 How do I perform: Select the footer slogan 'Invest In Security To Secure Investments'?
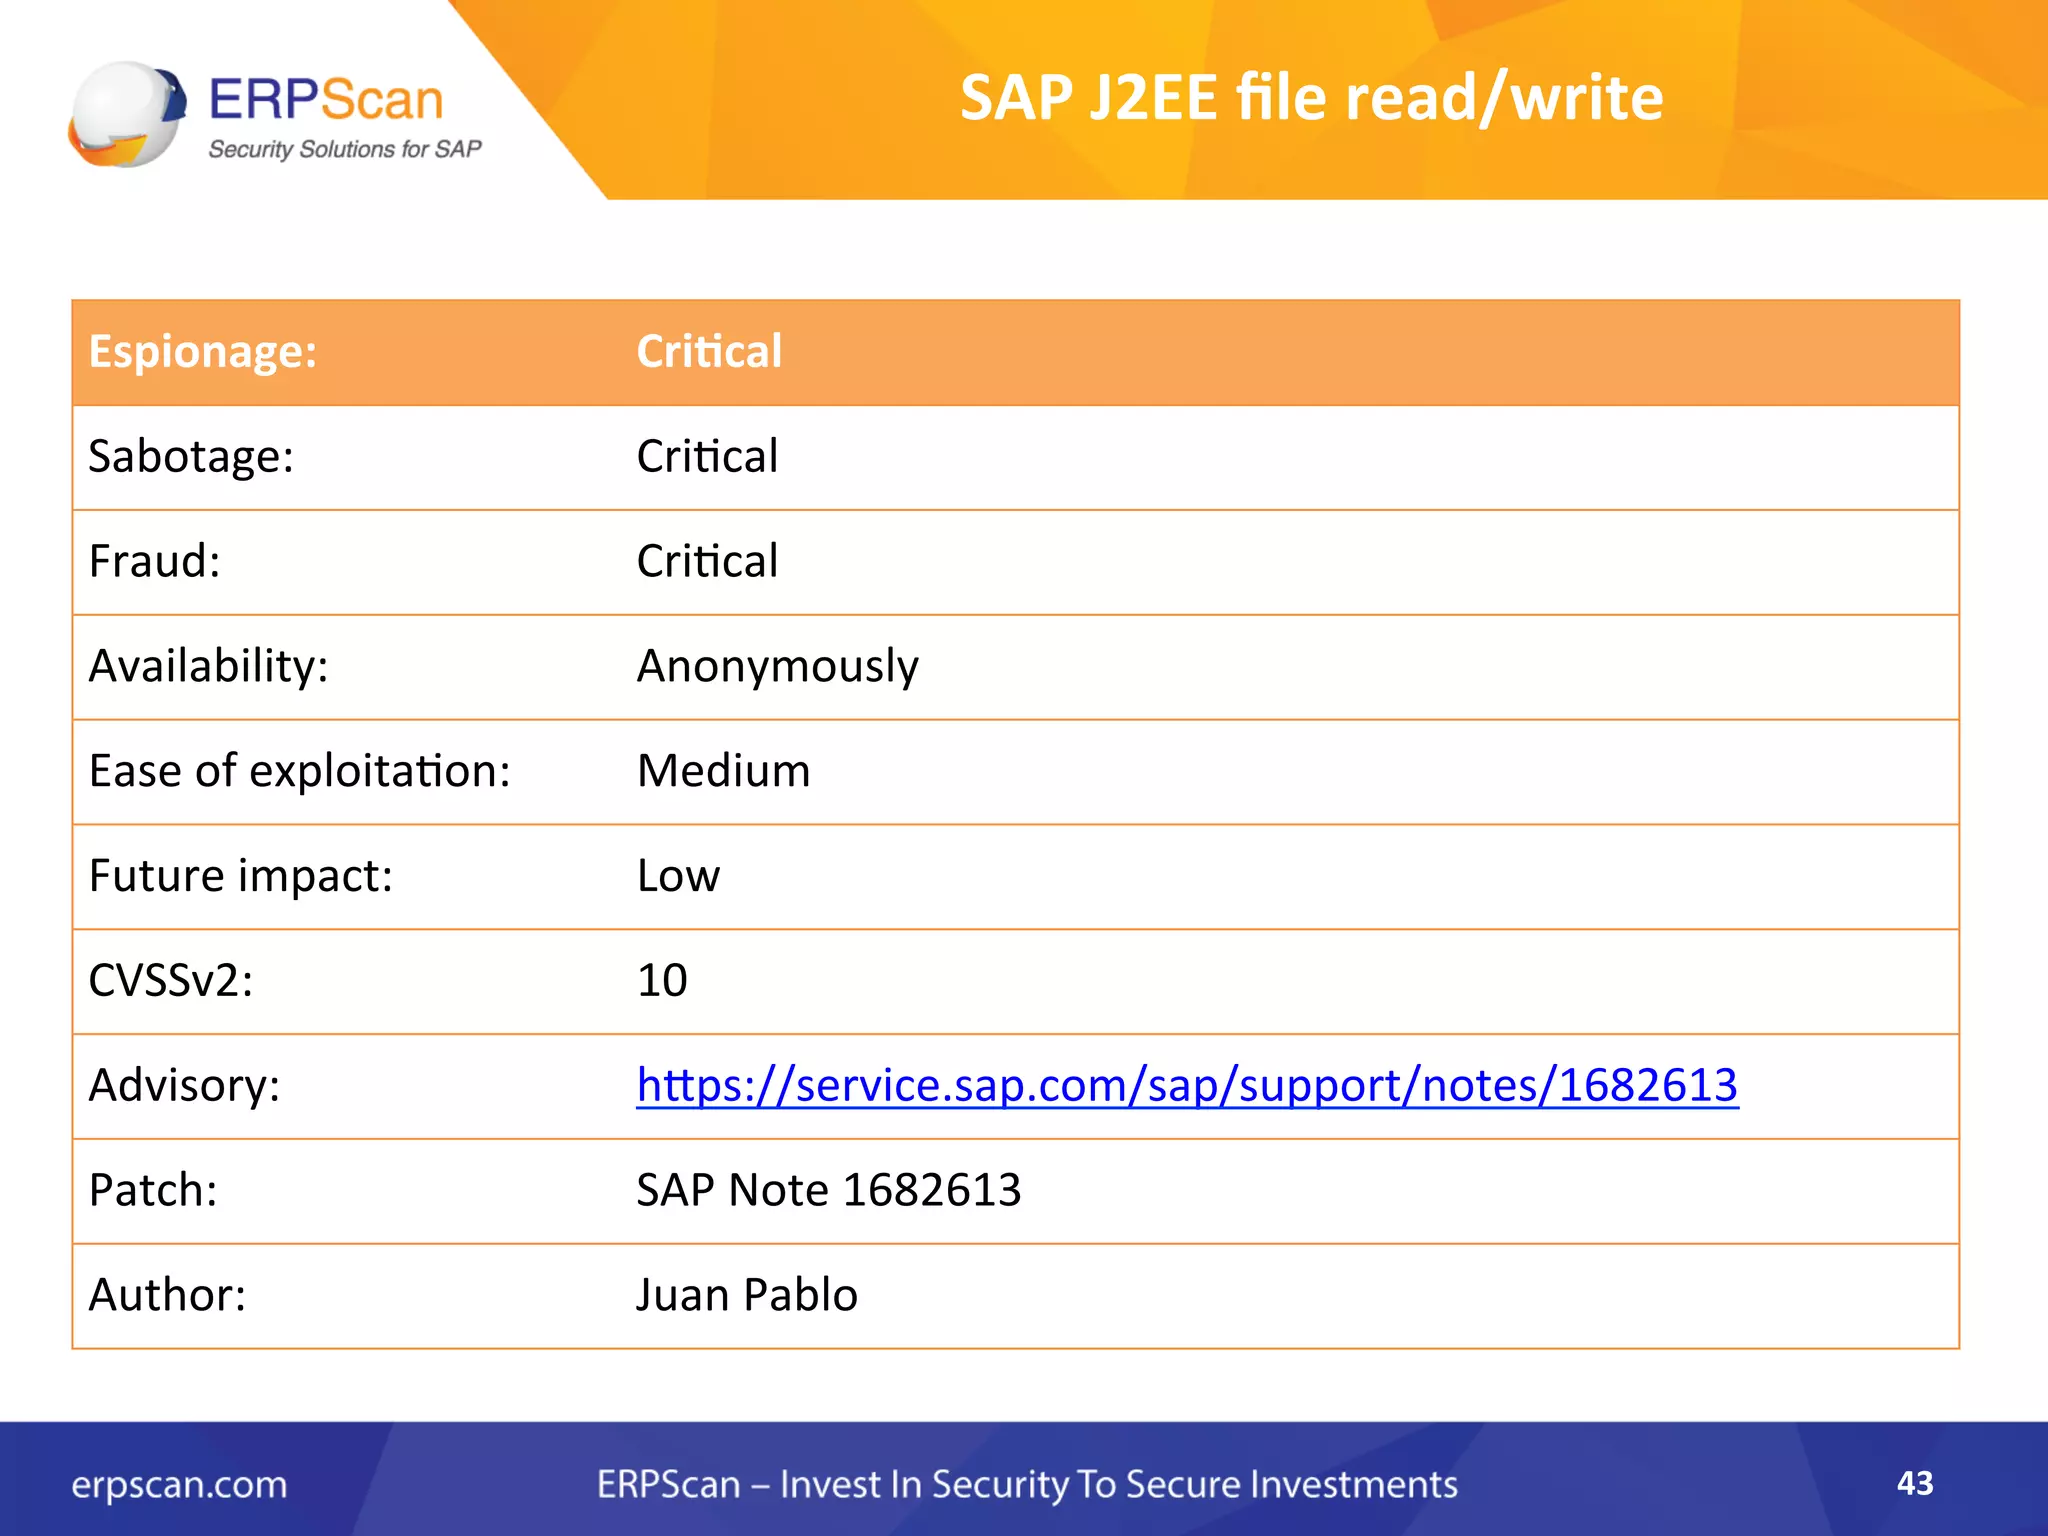[1118, 1486]
